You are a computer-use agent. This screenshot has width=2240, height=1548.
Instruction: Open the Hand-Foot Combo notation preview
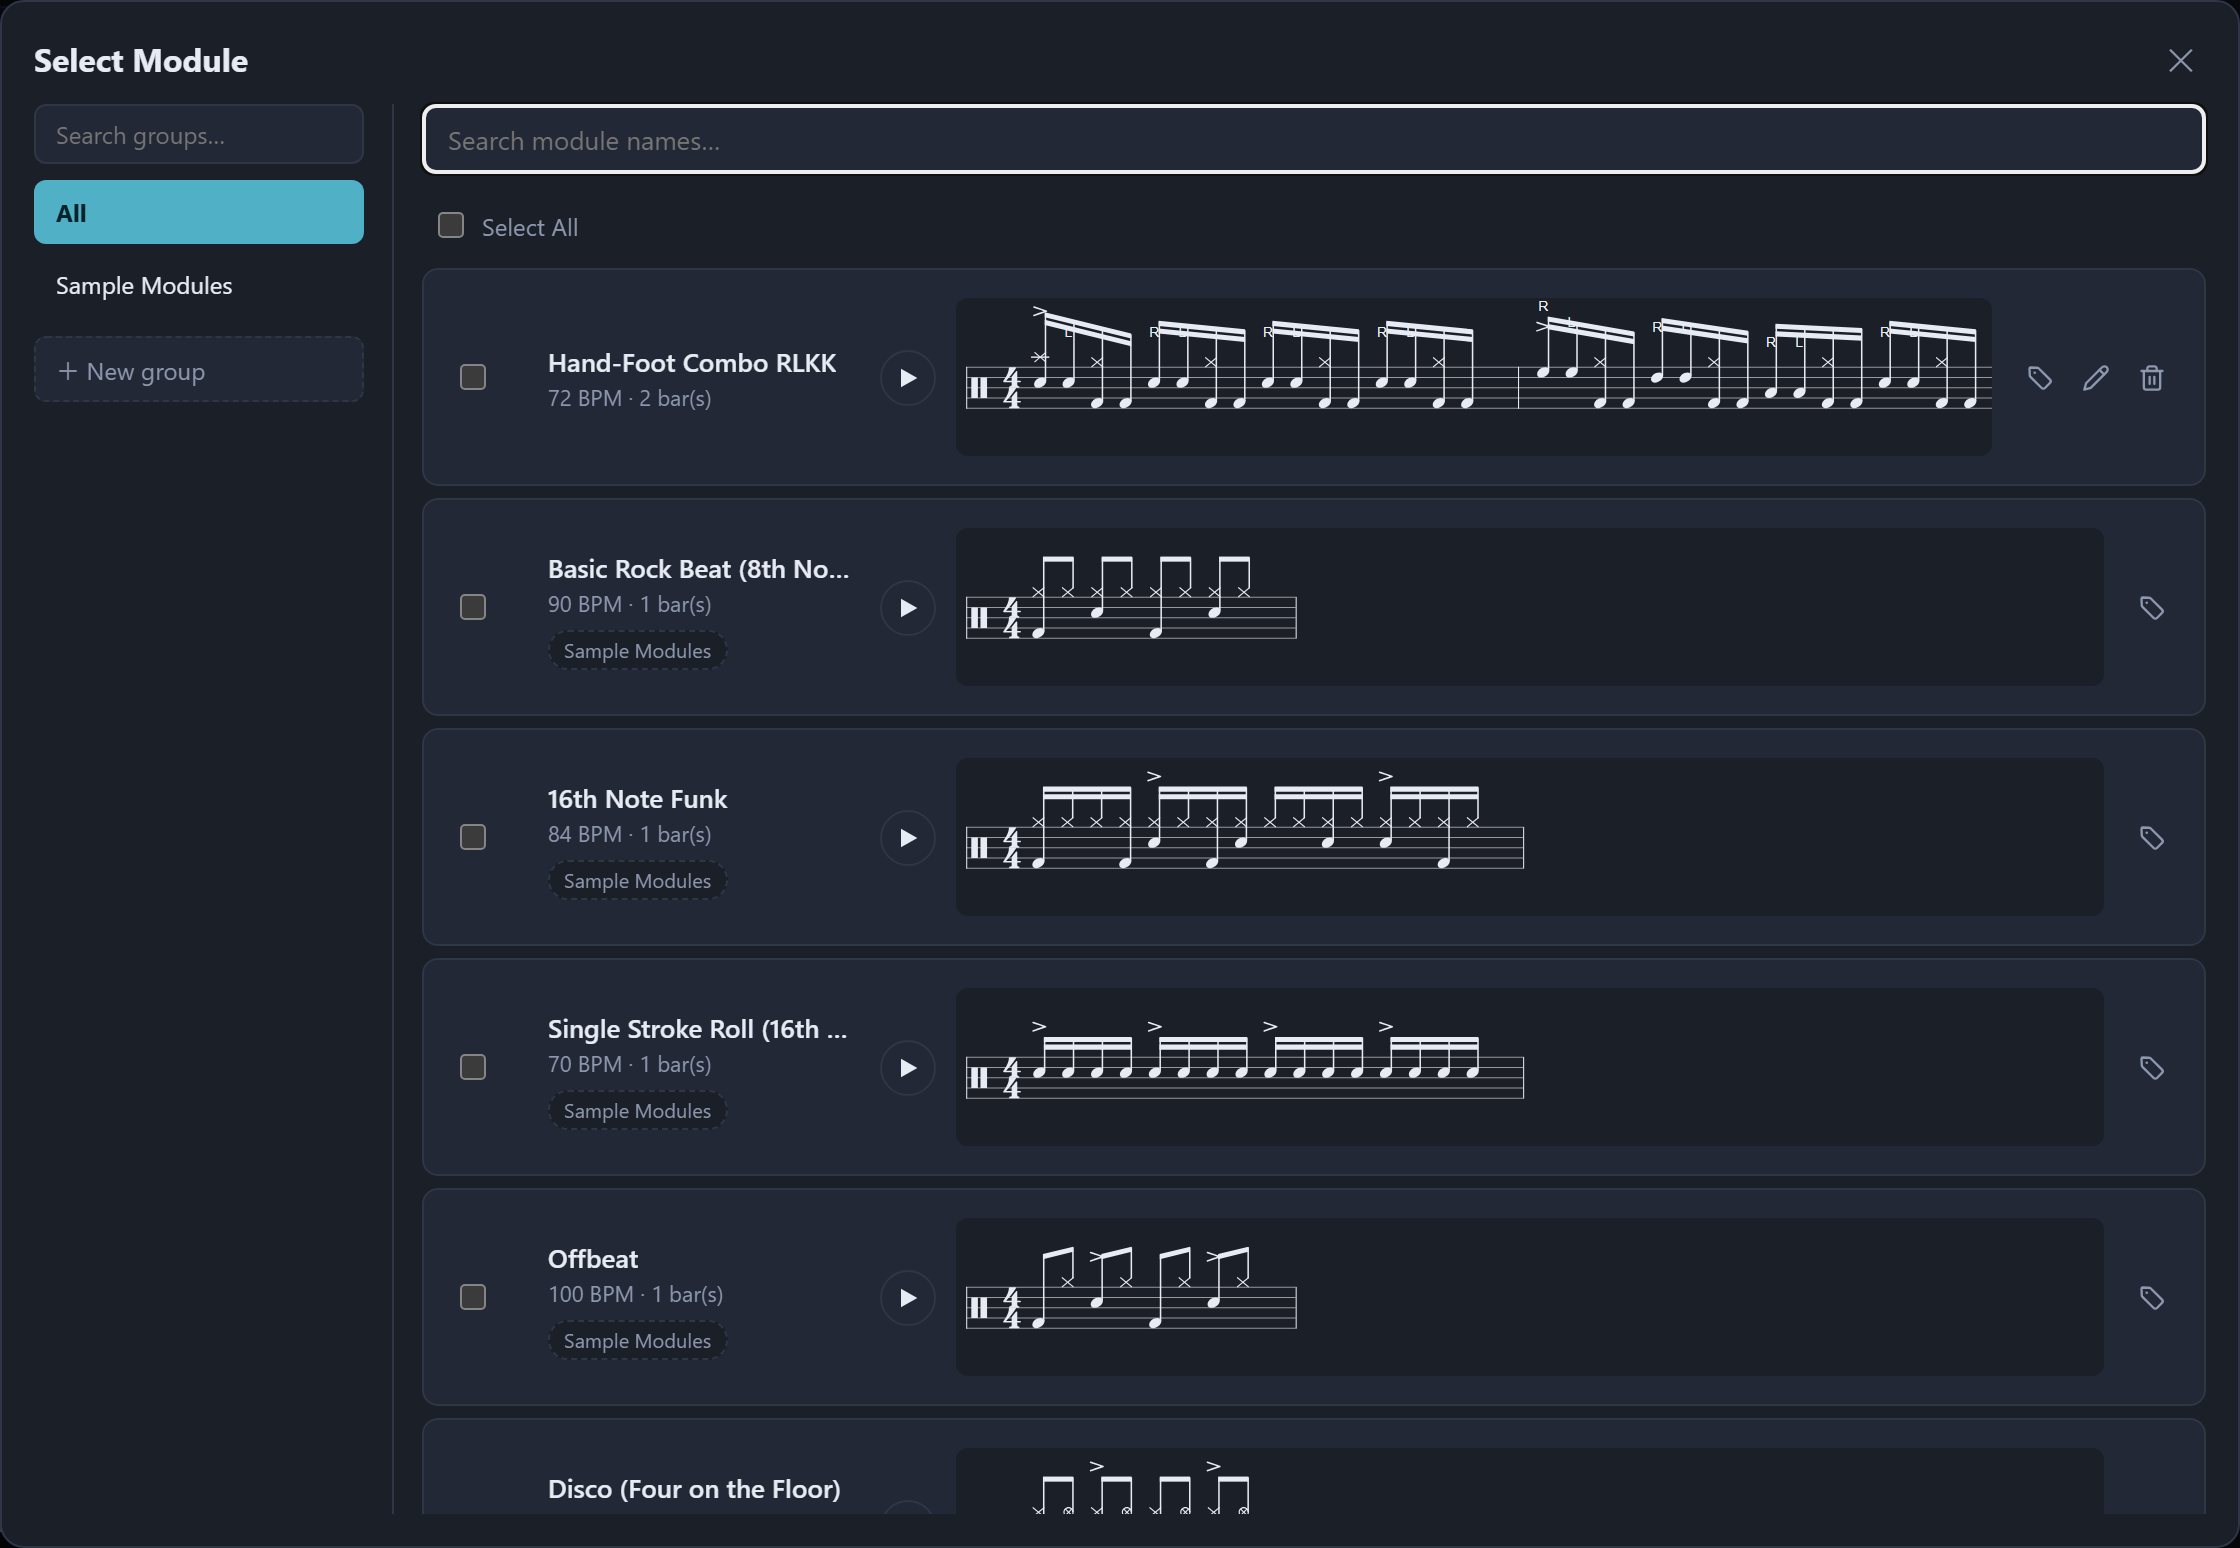[1474, 377]
